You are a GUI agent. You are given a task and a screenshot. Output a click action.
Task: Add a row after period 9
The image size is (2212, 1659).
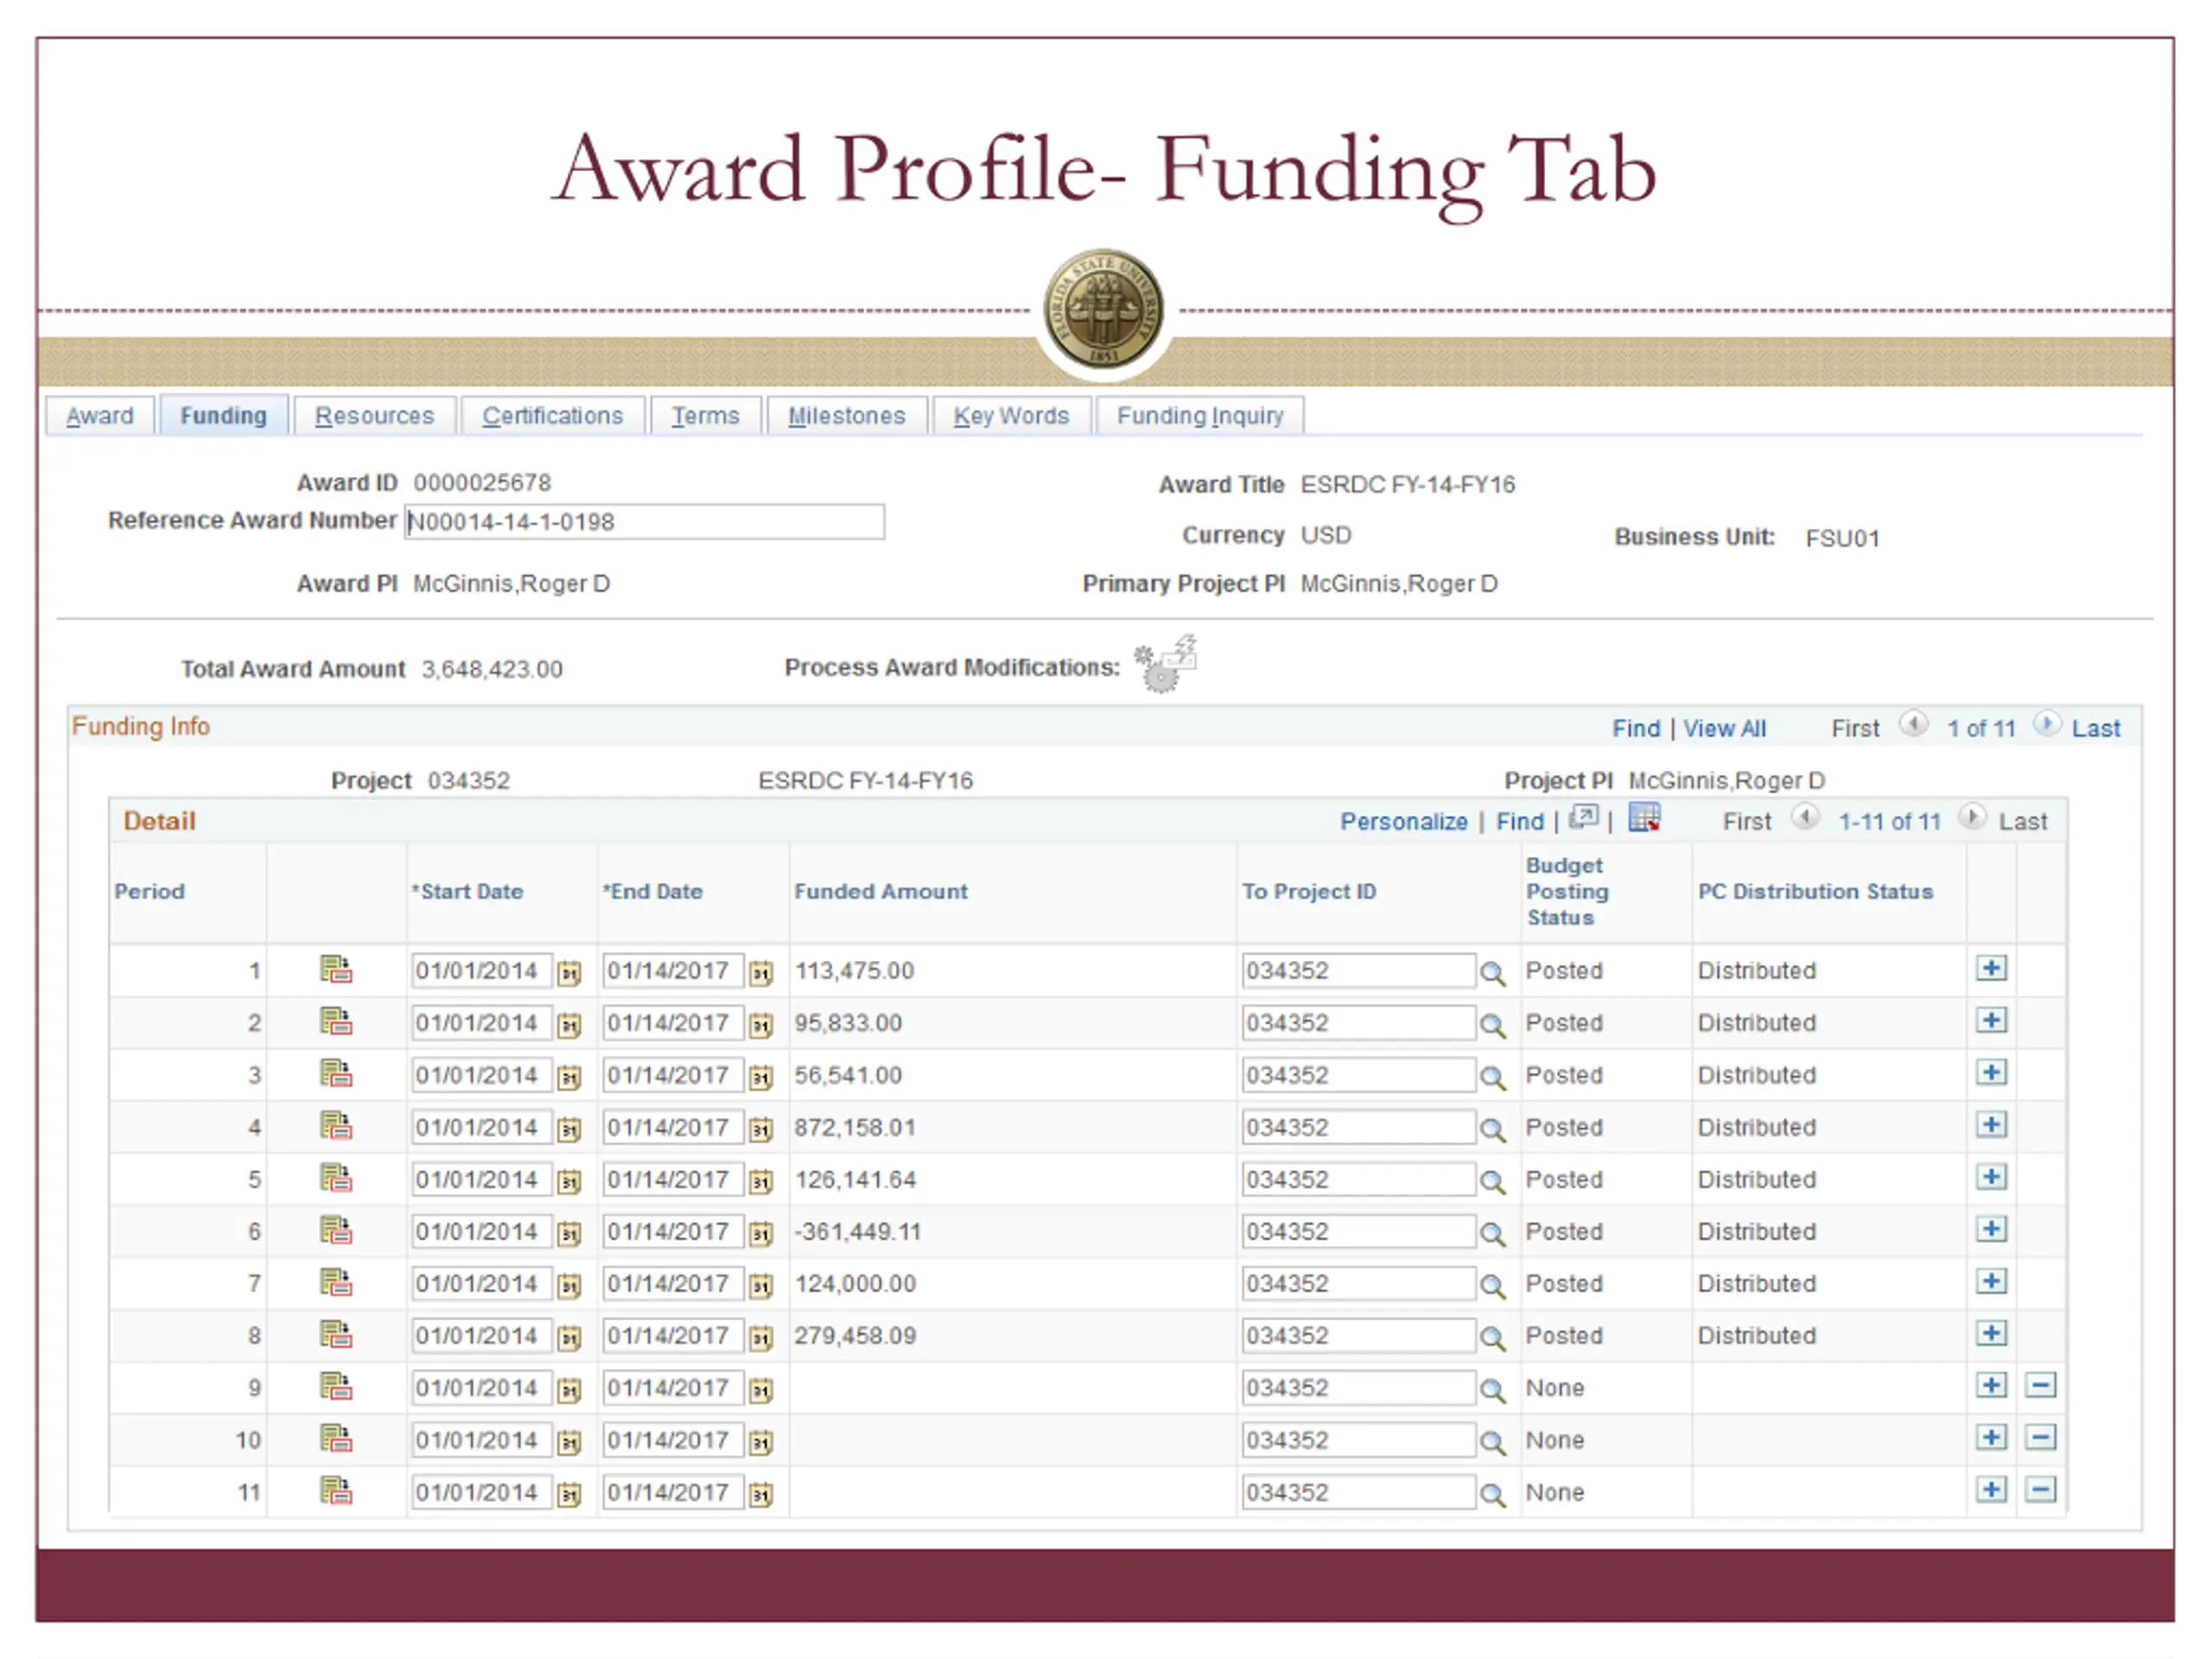click(x=1991, y=1385)
